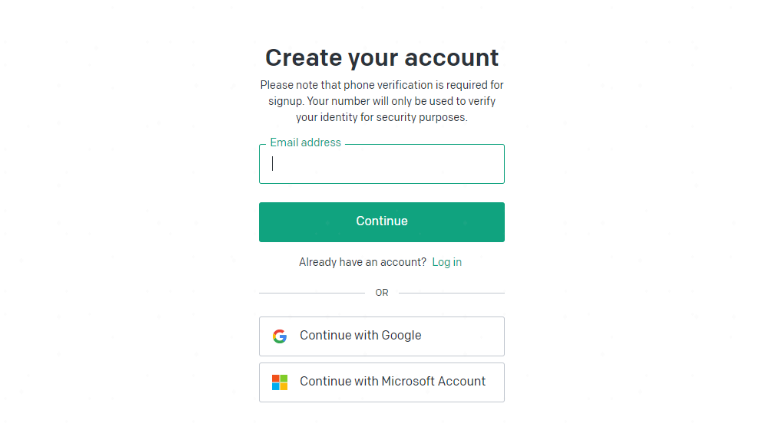This screenshot has height=440, width=768.
Task: Click the phone verification notice paragraph
Action: coord(382,101)
